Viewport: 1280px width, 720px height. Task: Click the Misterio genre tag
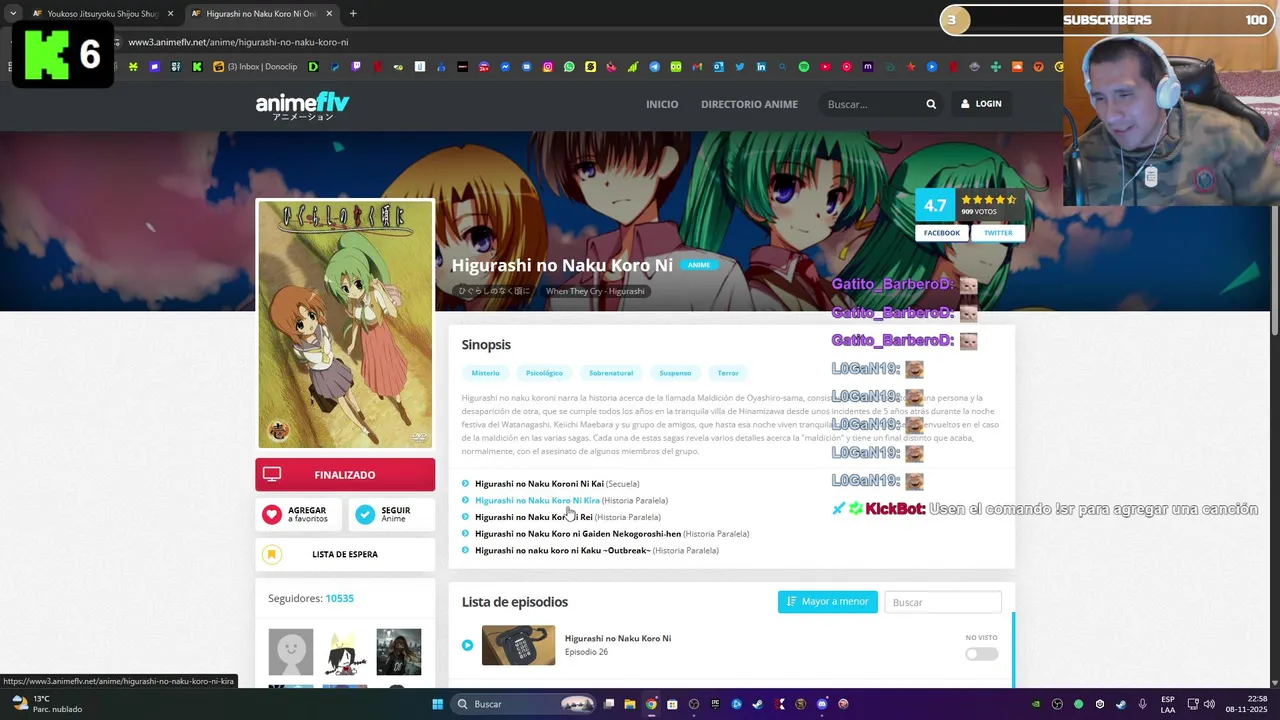(485, 373)
